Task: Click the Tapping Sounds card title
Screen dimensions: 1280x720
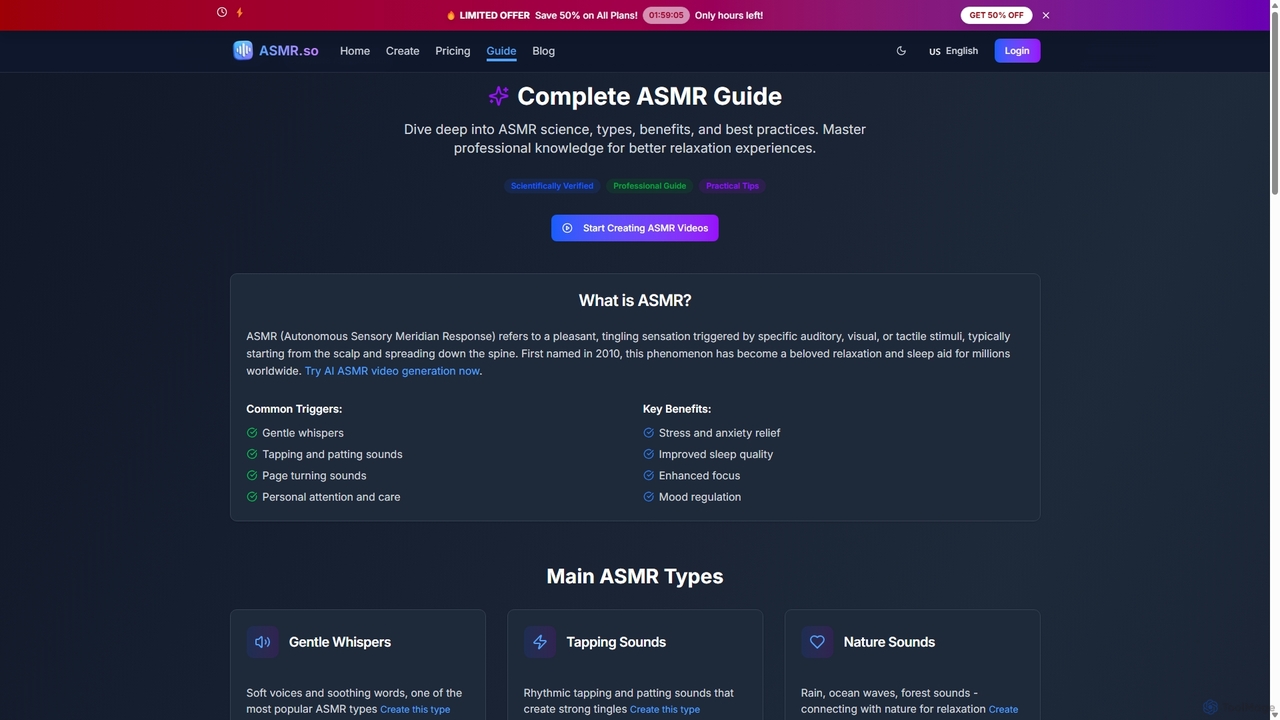Action: coord(616,642)
